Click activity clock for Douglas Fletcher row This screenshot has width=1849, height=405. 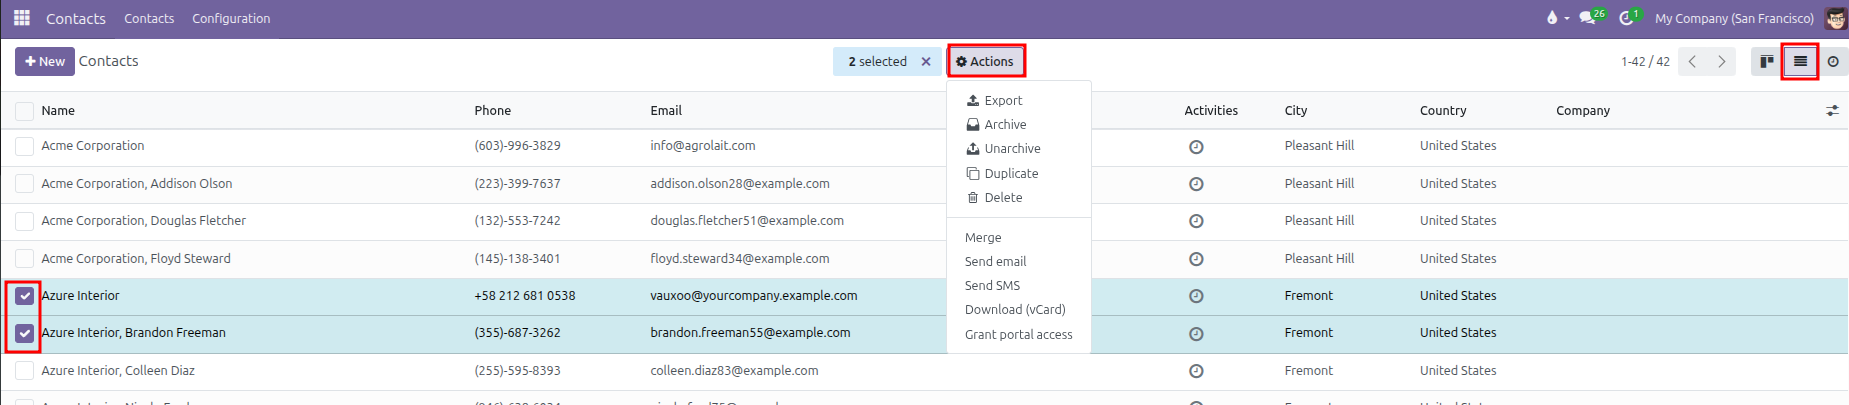coord(1196,221)
